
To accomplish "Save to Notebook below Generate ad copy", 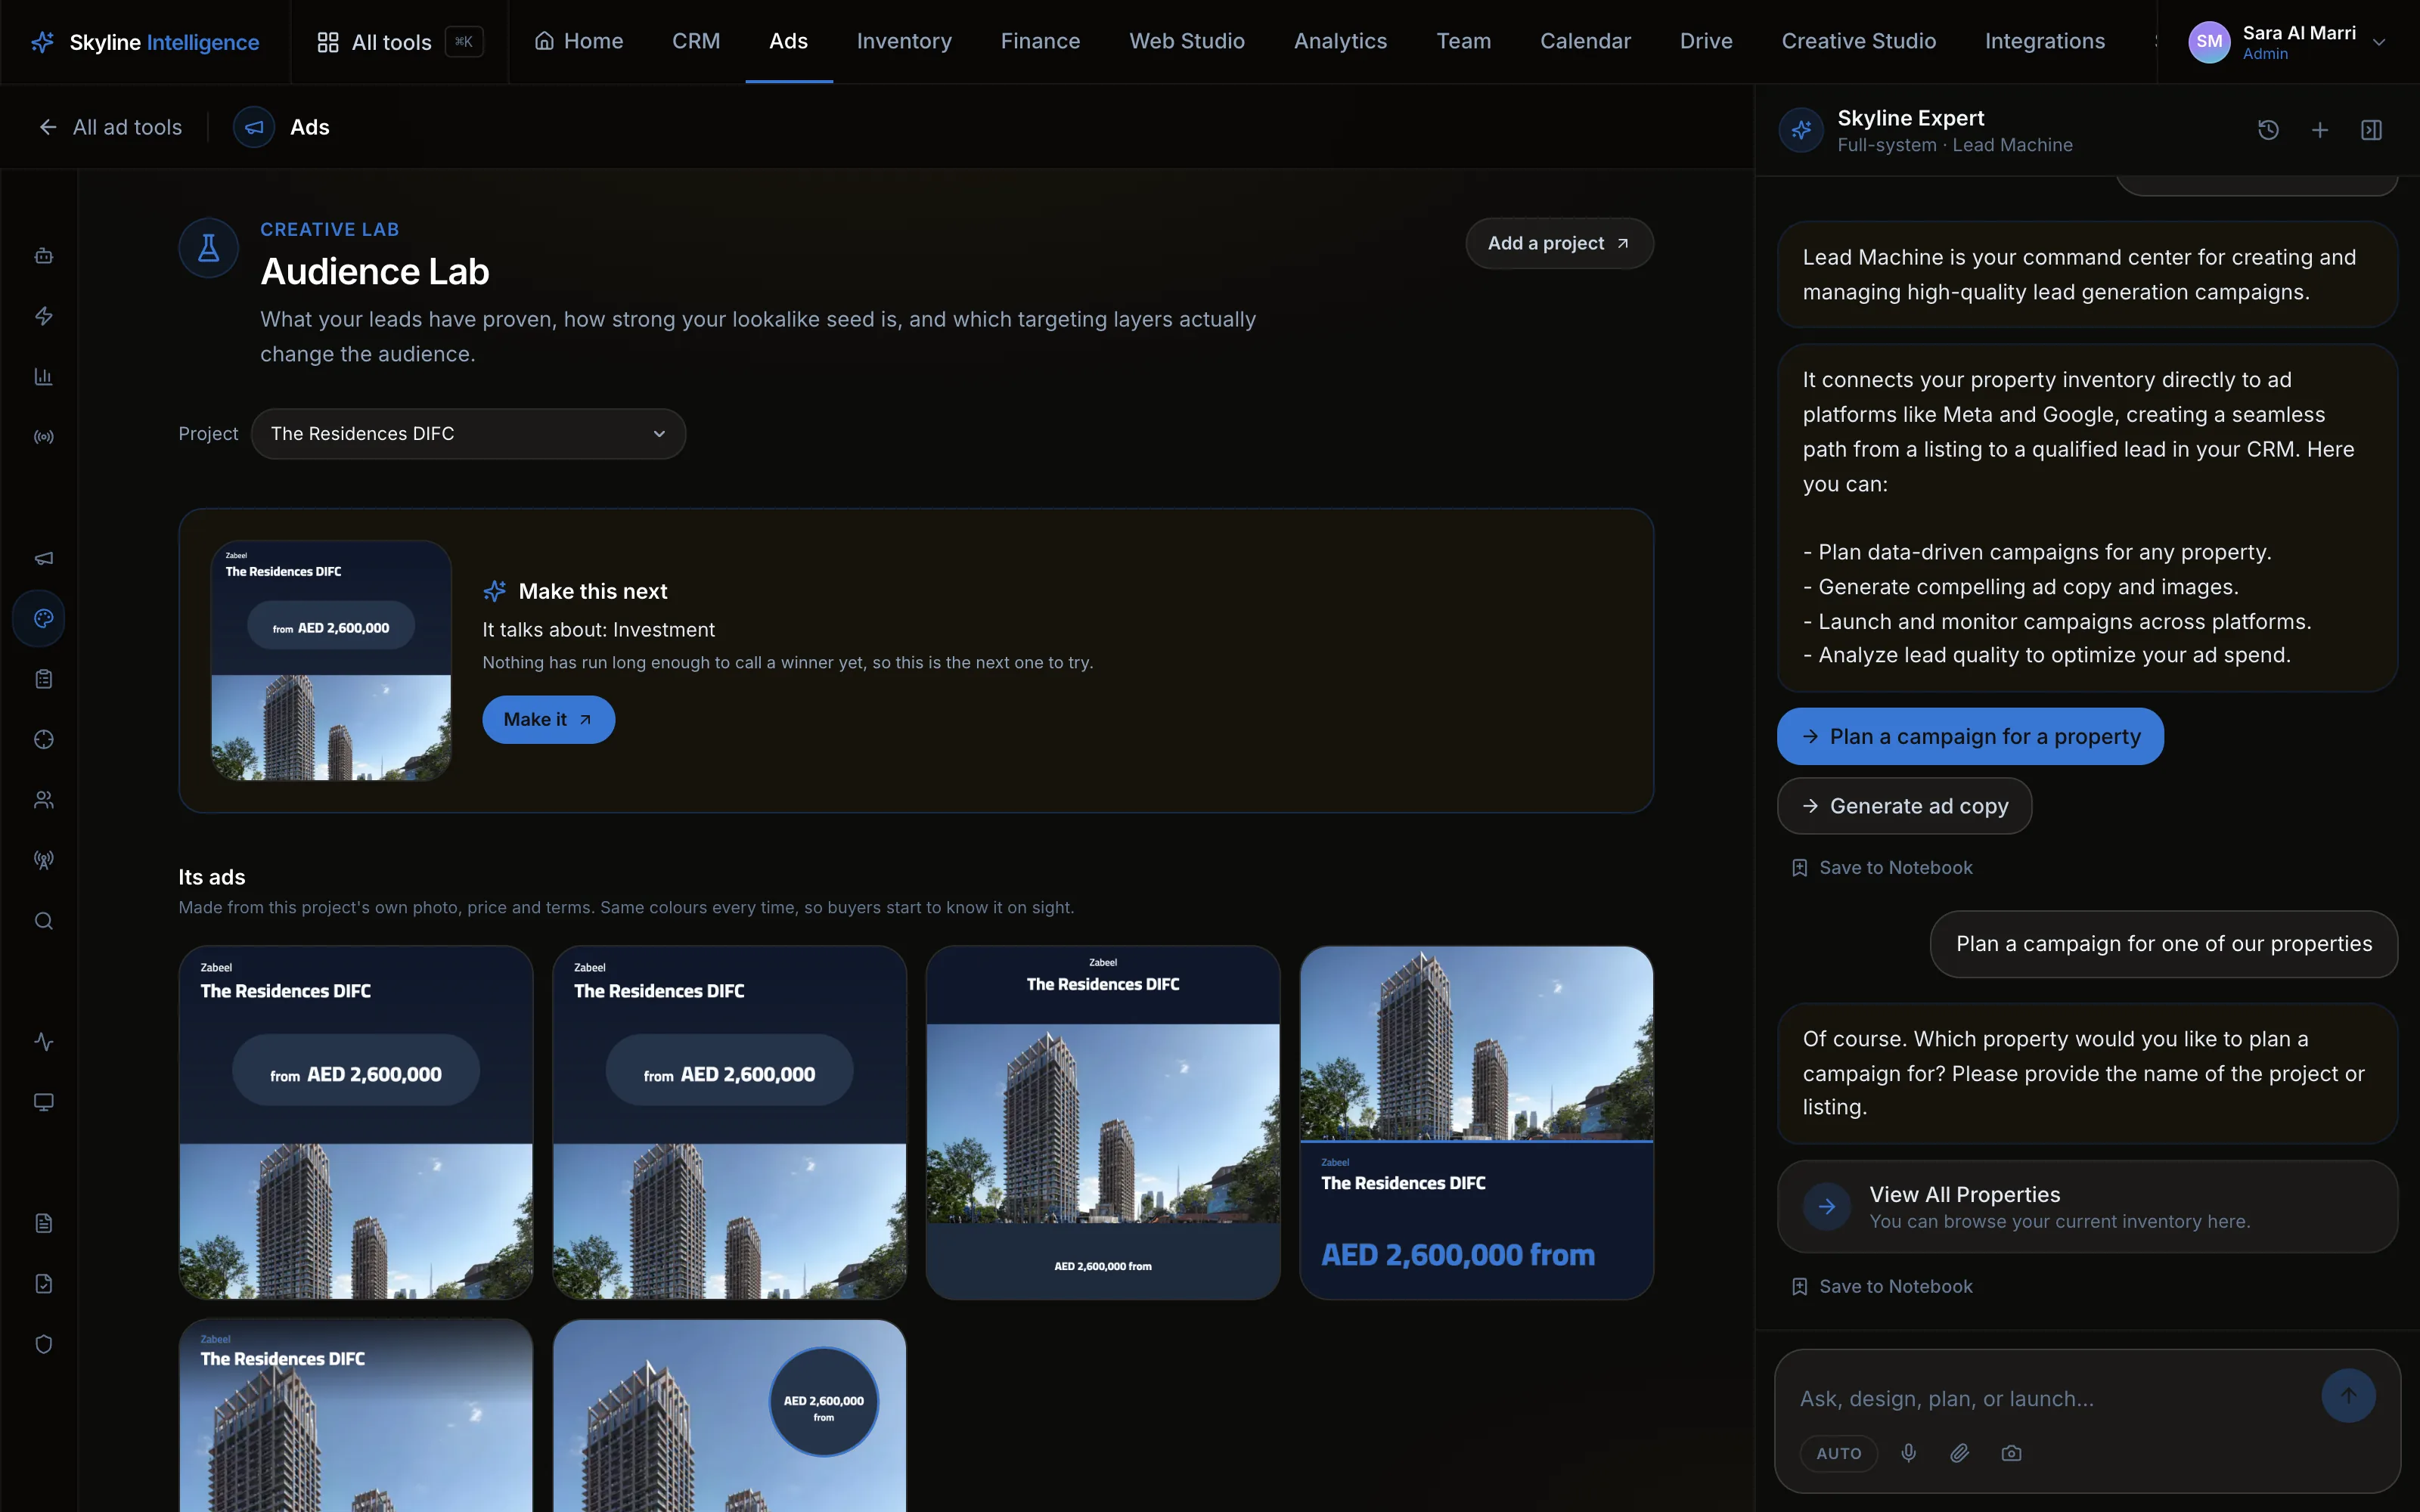I will (1882, 867).
